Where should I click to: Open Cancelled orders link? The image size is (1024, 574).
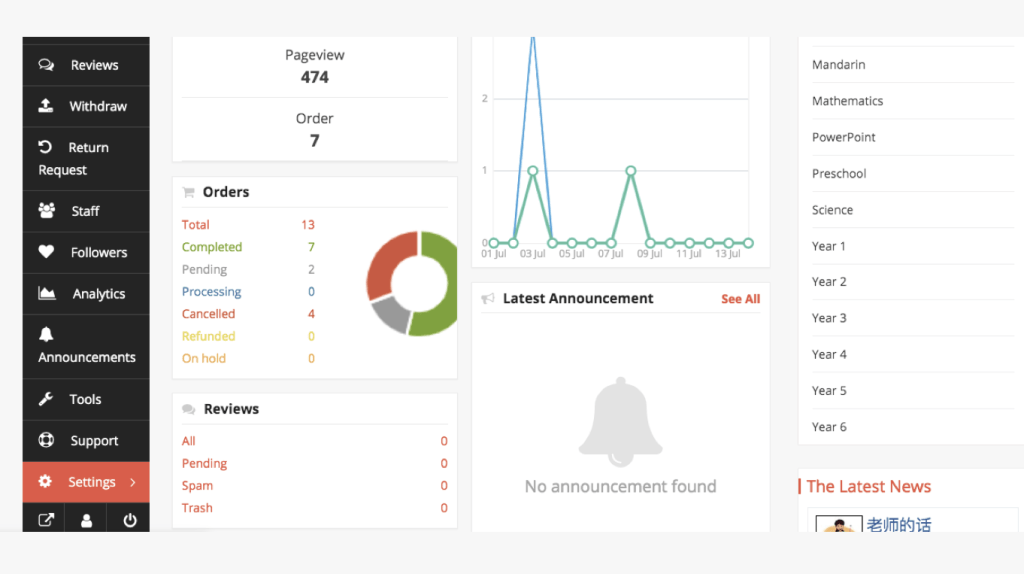coord(208,314)
